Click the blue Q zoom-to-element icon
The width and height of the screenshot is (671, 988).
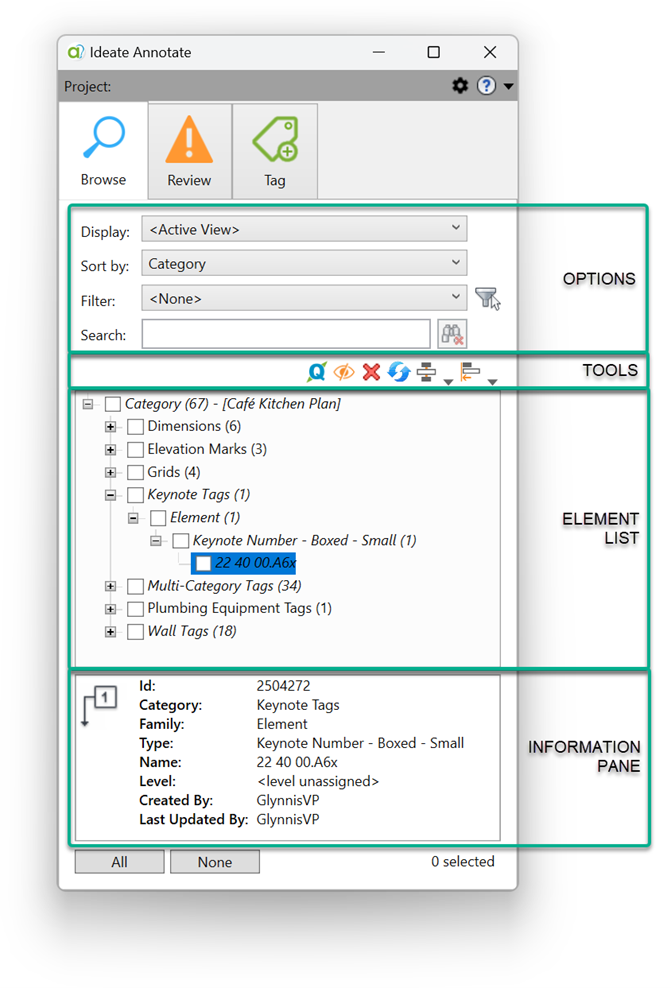317,372
